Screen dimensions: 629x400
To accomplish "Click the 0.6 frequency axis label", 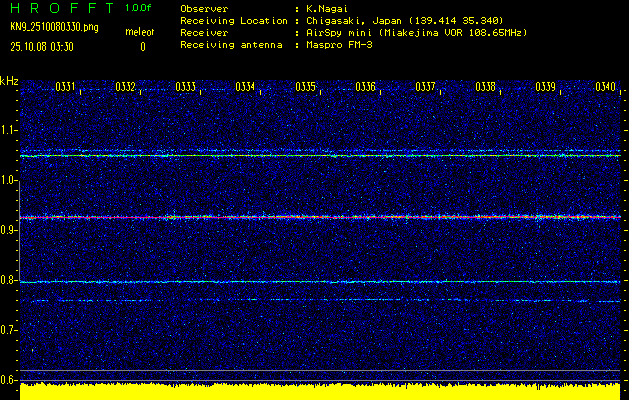I will [x=9, y=380].
